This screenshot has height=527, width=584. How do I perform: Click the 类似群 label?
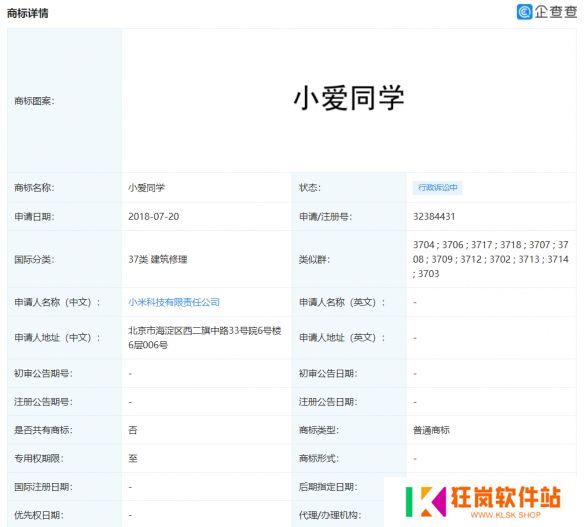[314, 259]
